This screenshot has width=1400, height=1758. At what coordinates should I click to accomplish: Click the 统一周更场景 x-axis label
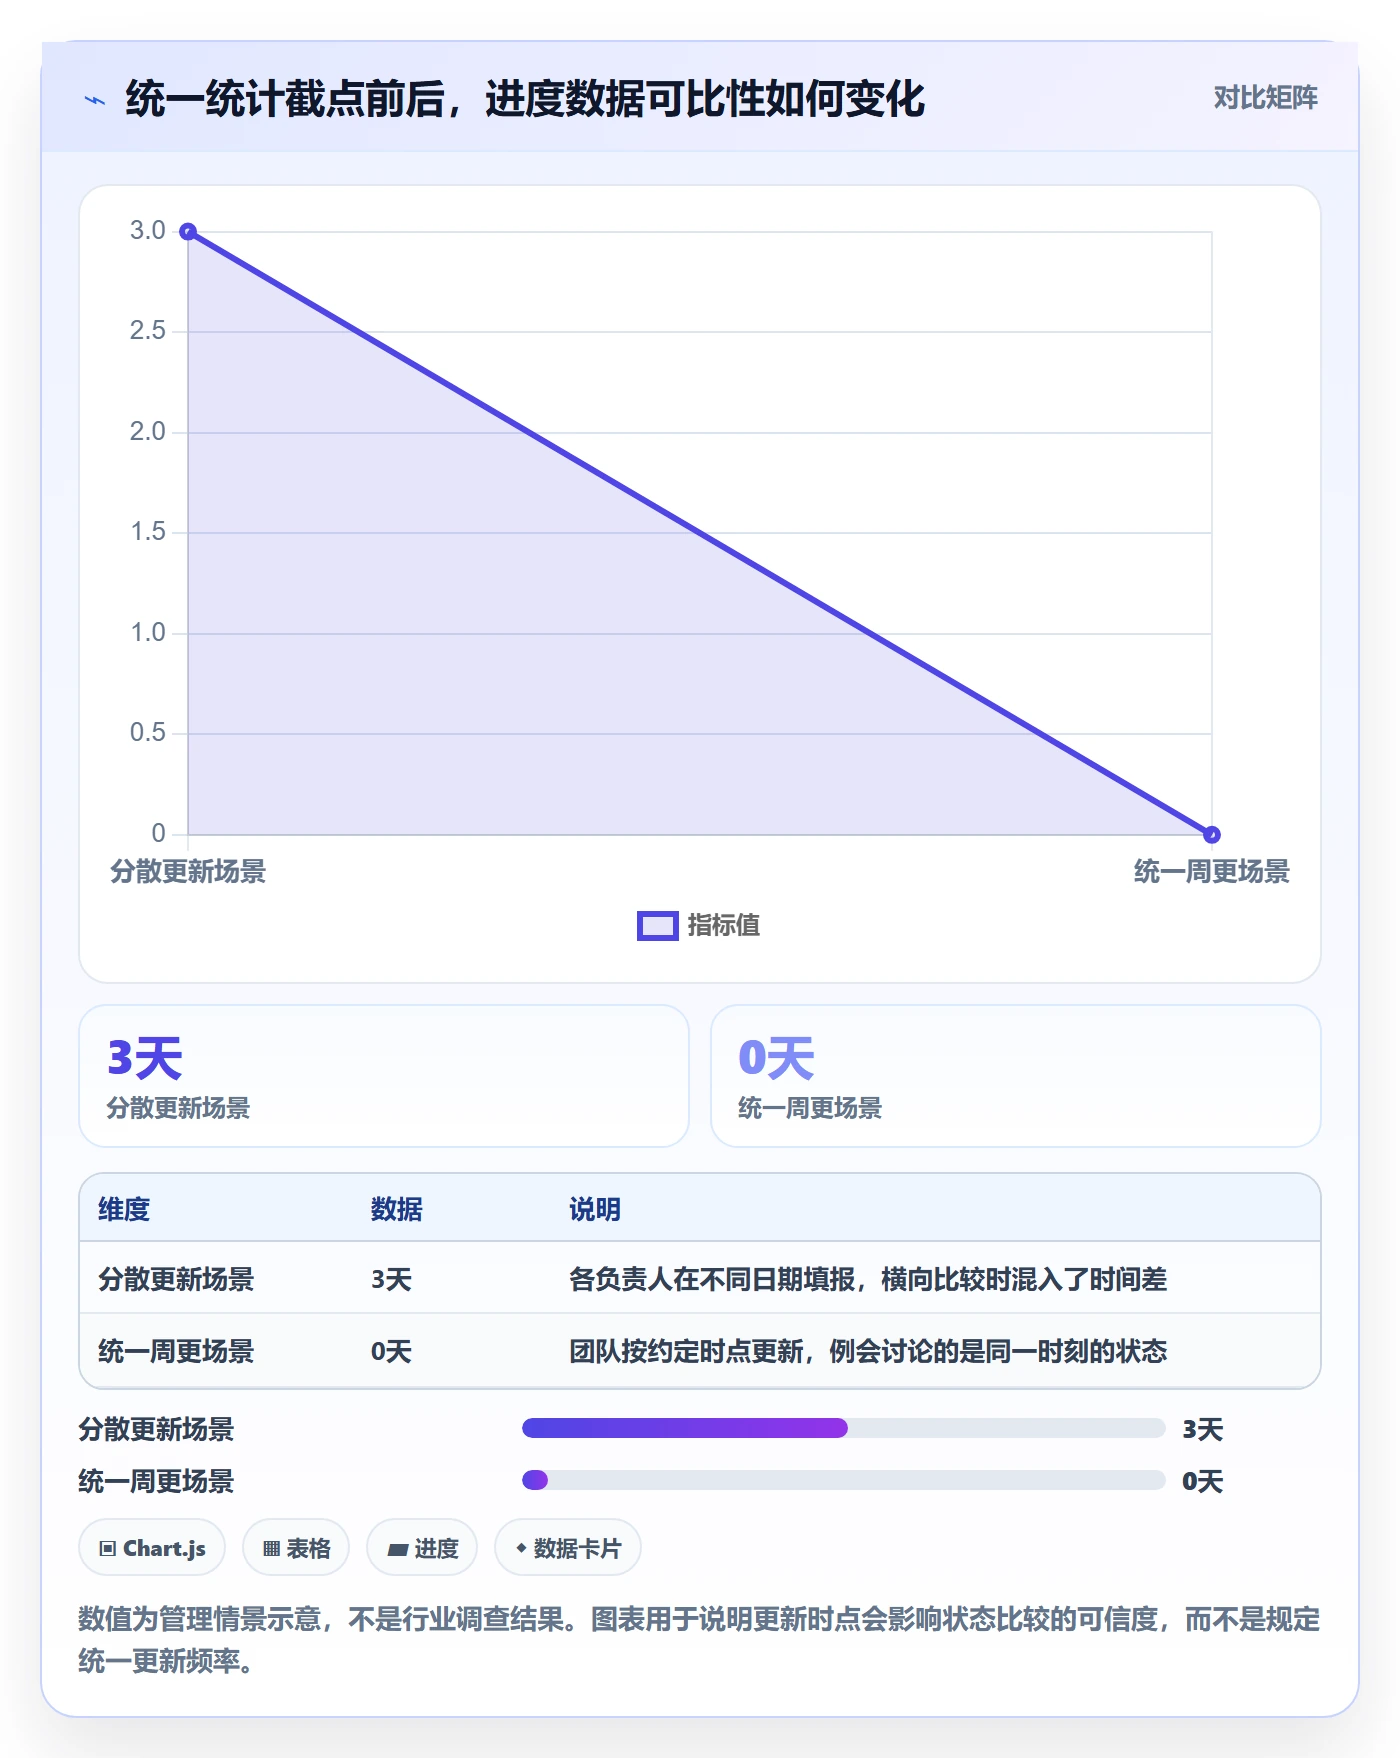[1211, 872]
